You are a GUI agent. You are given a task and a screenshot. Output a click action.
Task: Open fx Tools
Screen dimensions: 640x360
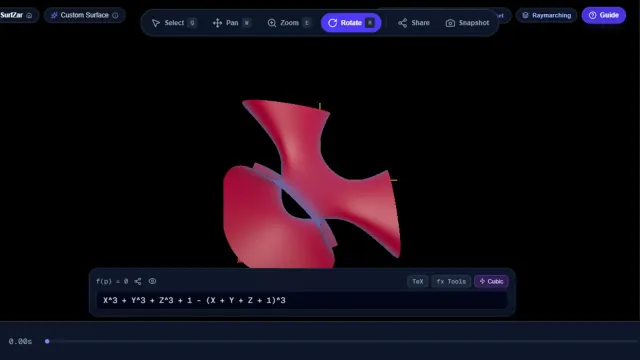(451, 281)
